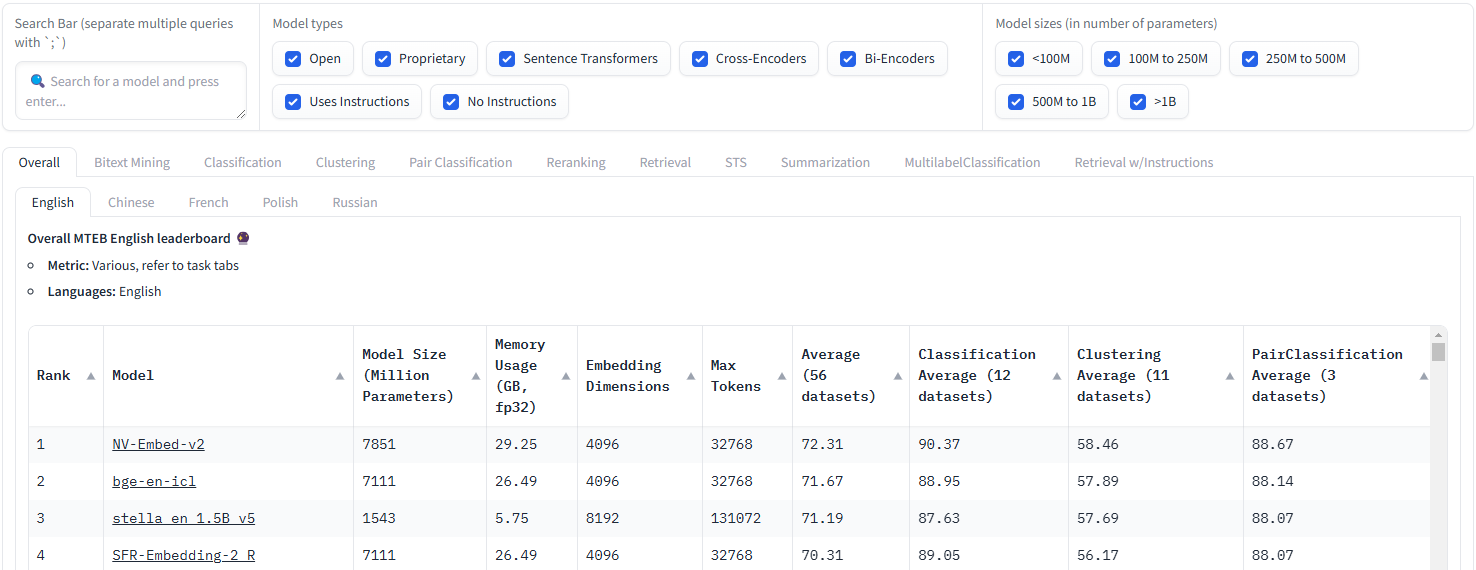
Task: Toggle the <100M model size checkbox
Action: point(1016,59)
